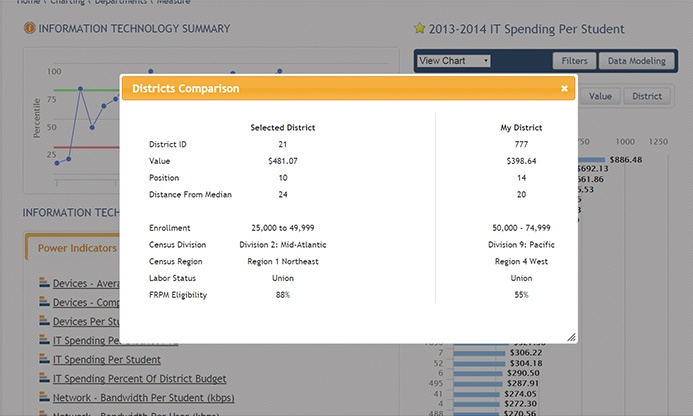This screenshot has width=693, height=416.
Task: Click the bar labeled $886.48
Action: point(591,160)
